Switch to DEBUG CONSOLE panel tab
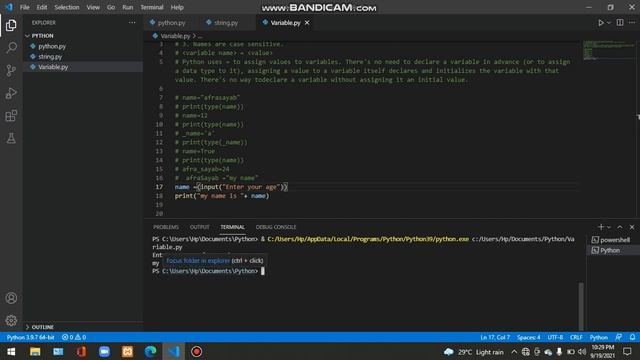640x360 pixels. [x=276, y=227]
